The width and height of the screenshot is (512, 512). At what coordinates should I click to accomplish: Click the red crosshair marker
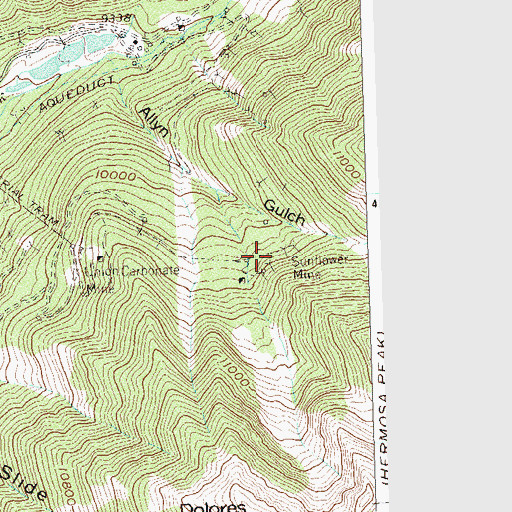tap(256, 256)
